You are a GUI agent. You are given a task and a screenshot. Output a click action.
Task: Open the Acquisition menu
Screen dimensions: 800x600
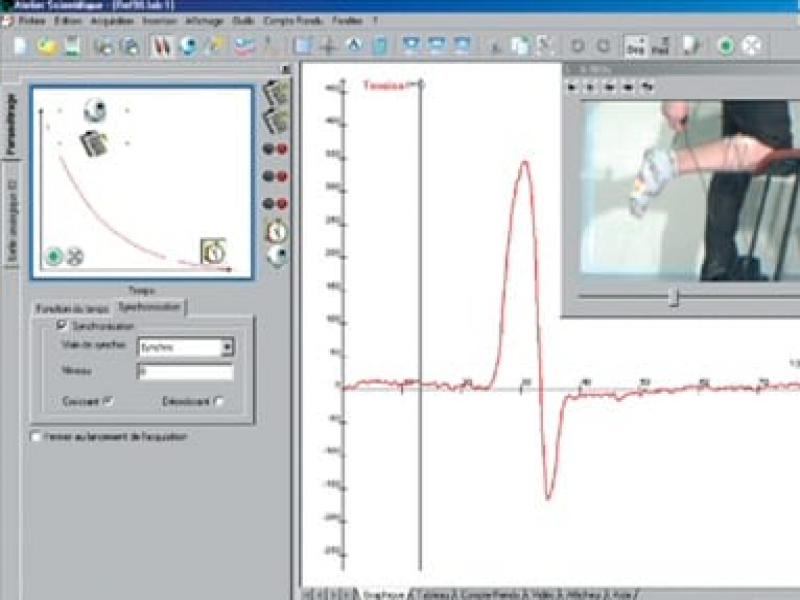pyautogui.click(x=110, y=20)
